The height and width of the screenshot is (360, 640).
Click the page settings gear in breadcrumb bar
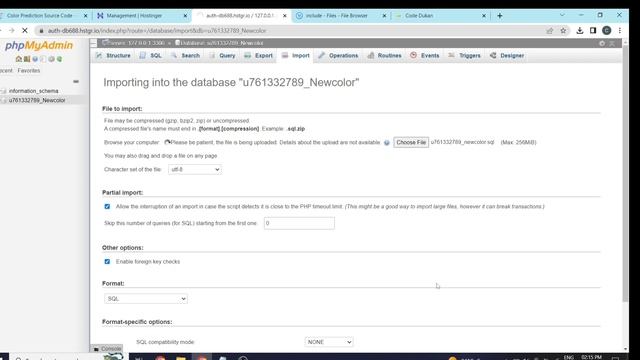tap(602, 43)
